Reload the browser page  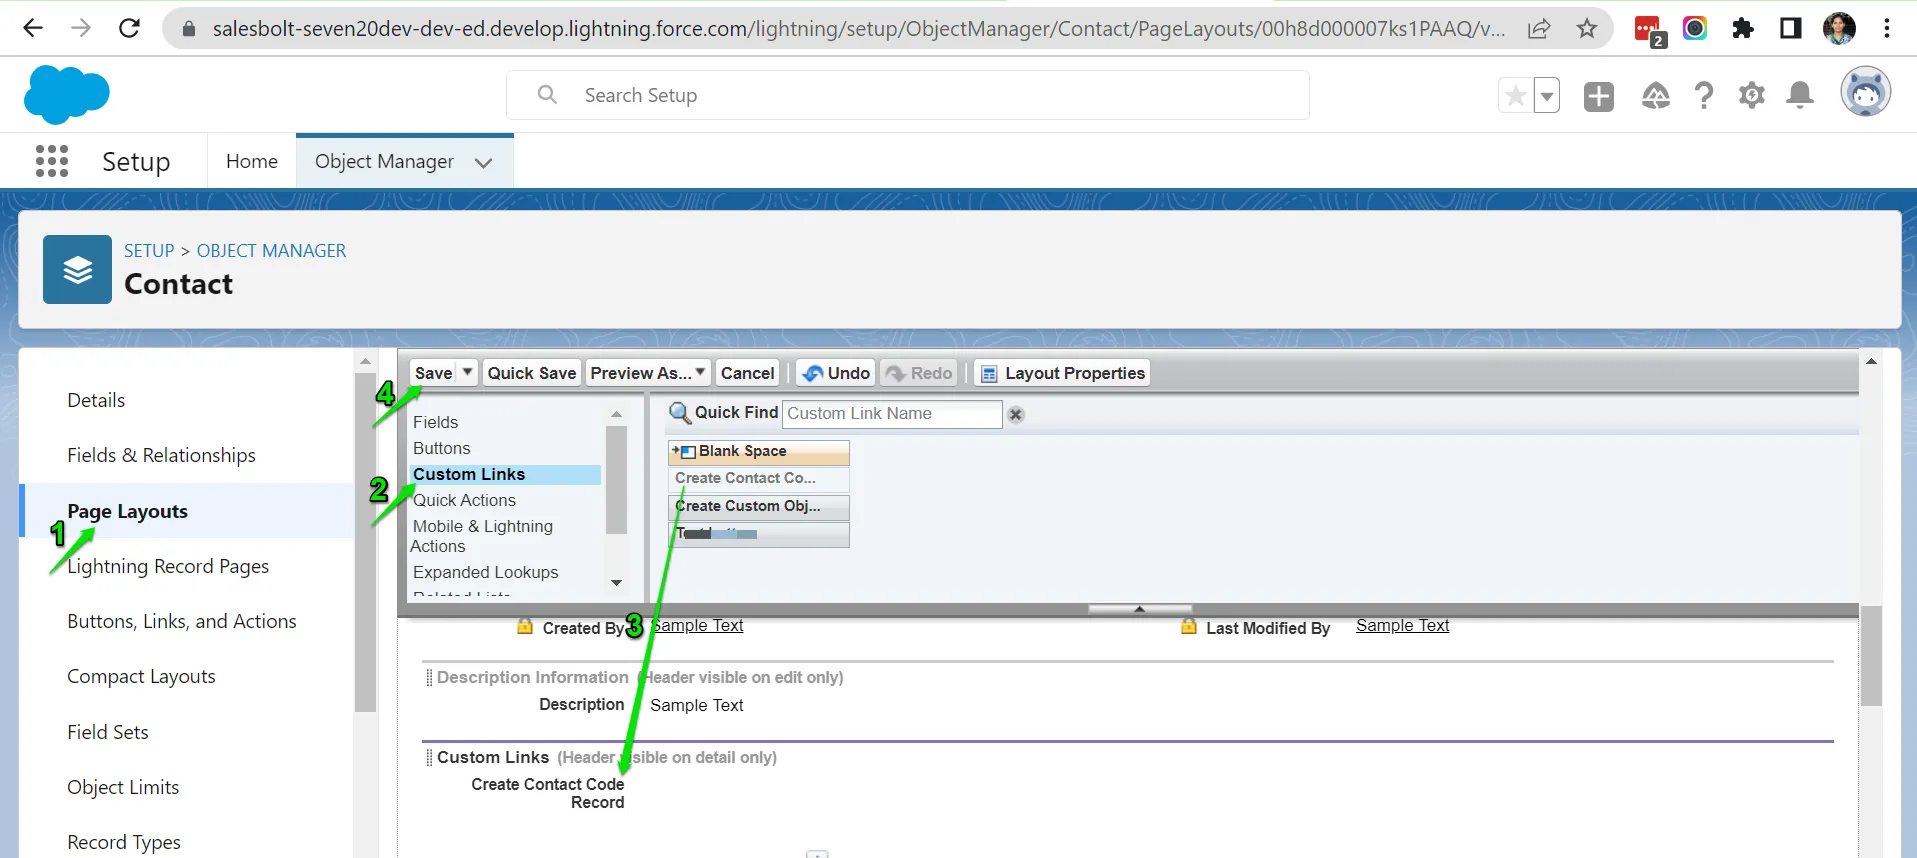(x=129, y=28)
